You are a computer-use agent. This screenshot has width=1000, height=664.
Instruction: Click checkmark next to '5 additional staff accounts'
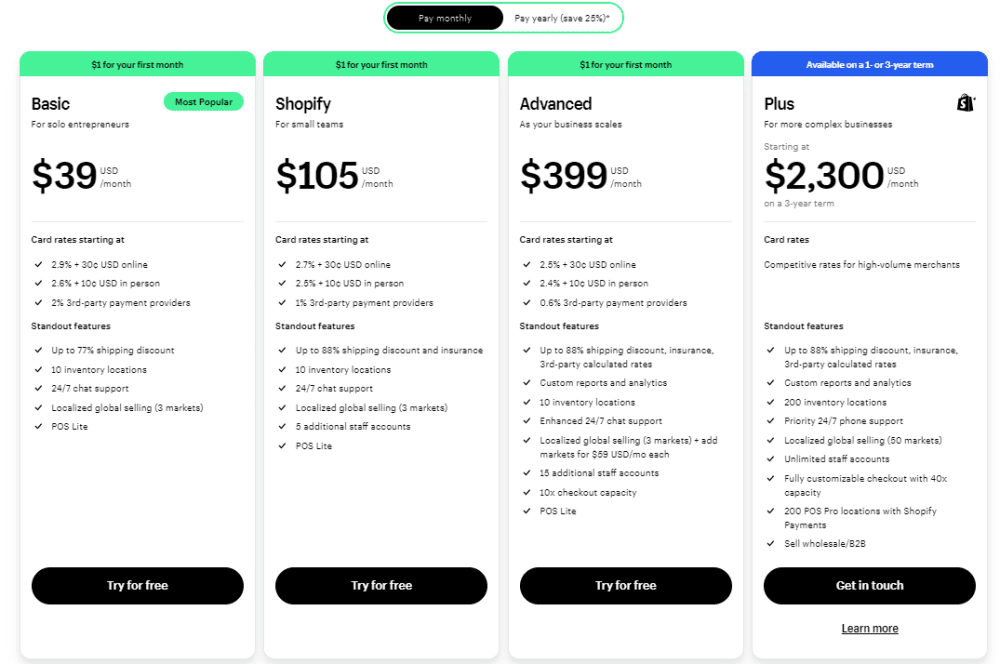click(283, 426)
